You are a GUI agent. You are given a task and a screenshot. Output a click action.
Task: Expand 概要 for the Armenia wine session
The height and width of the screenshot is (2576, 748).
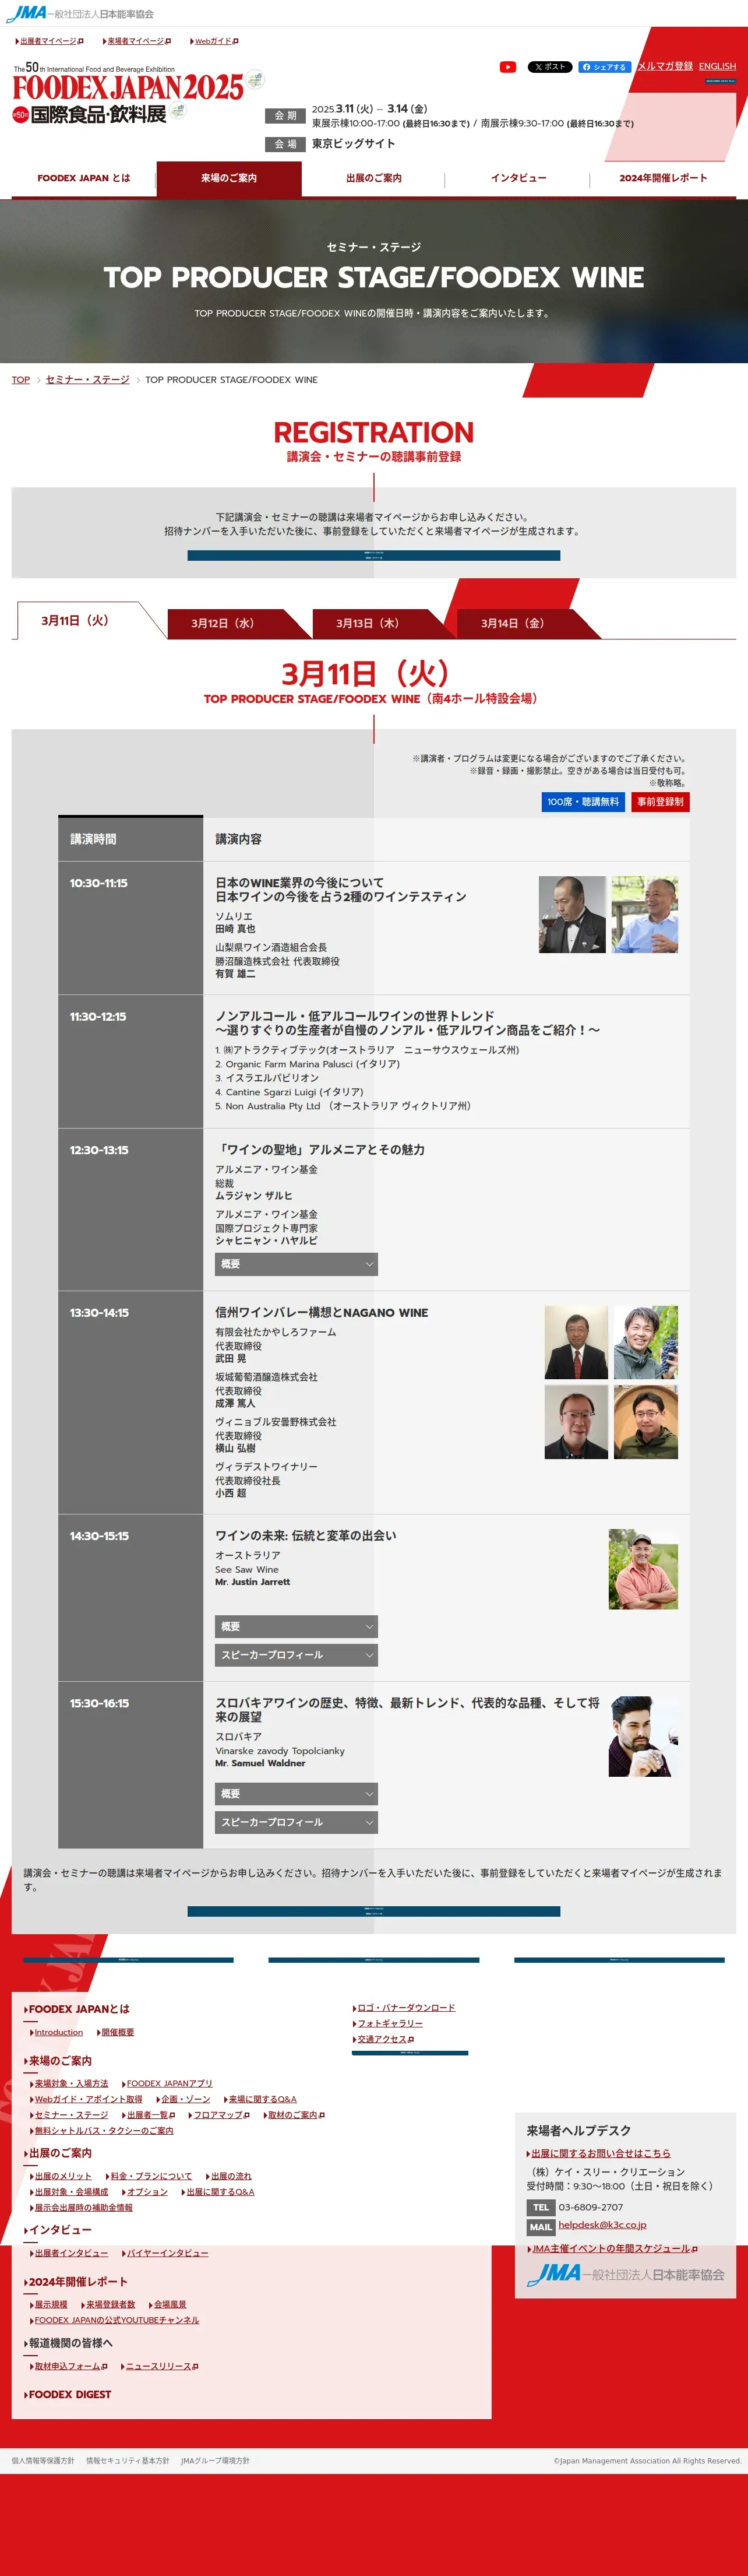[296, 1264]
